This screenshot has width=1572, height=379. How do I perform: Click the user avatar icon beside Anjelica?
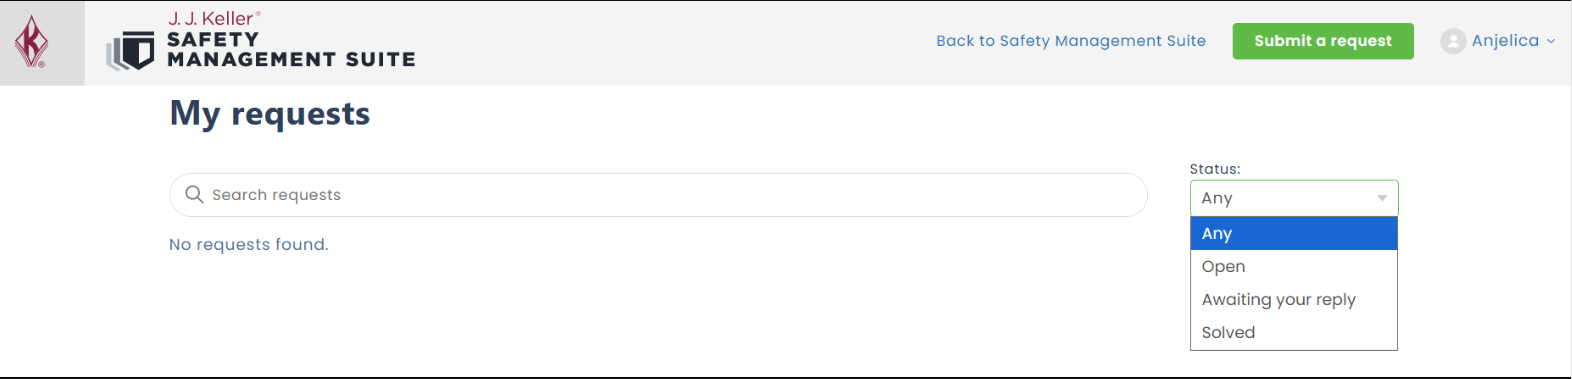pyautogui.click(x=1453, y=41)
